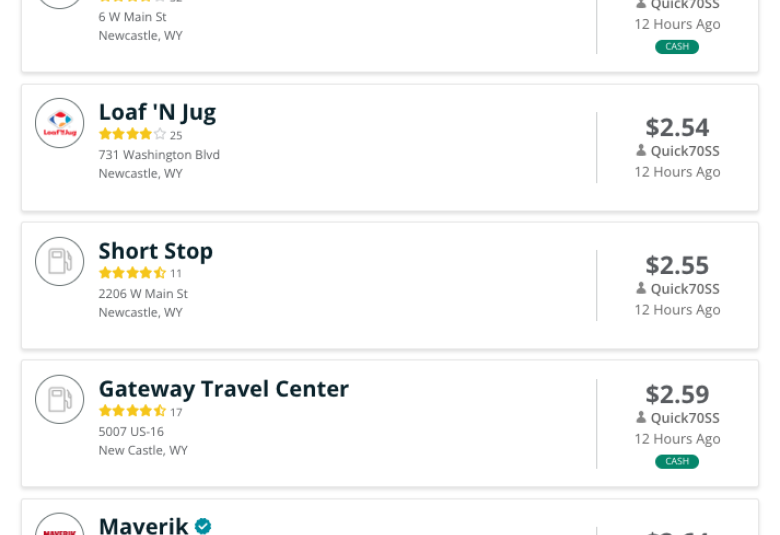Select the $2.54 price at Loaf 'N Jug
Image resolution: width=780 pixels, height=535 pixels.
[x=677, y=127]
